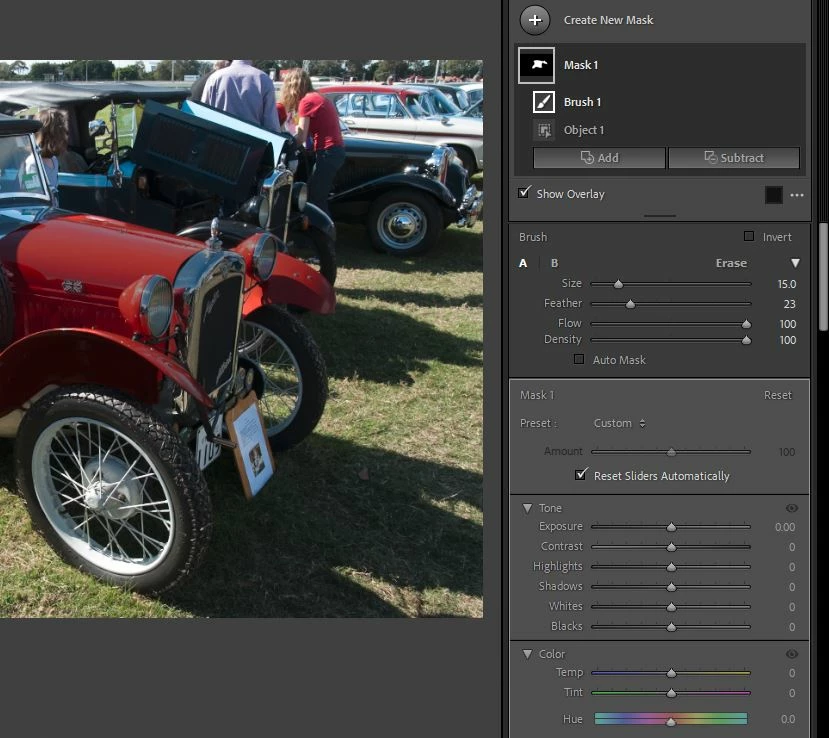The image size is (829, 738).
Task: Enable the Auto Mask checkbox
Action: click(x=579, y=359)
